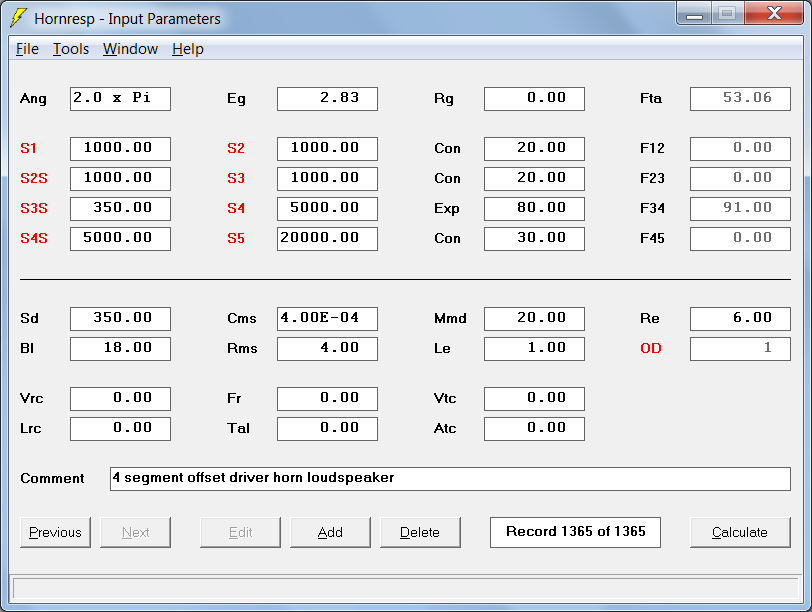Click the Record 1365 of 1365 indicator
The width and height of the screenshot is (812, 612).
pos(575,532)
